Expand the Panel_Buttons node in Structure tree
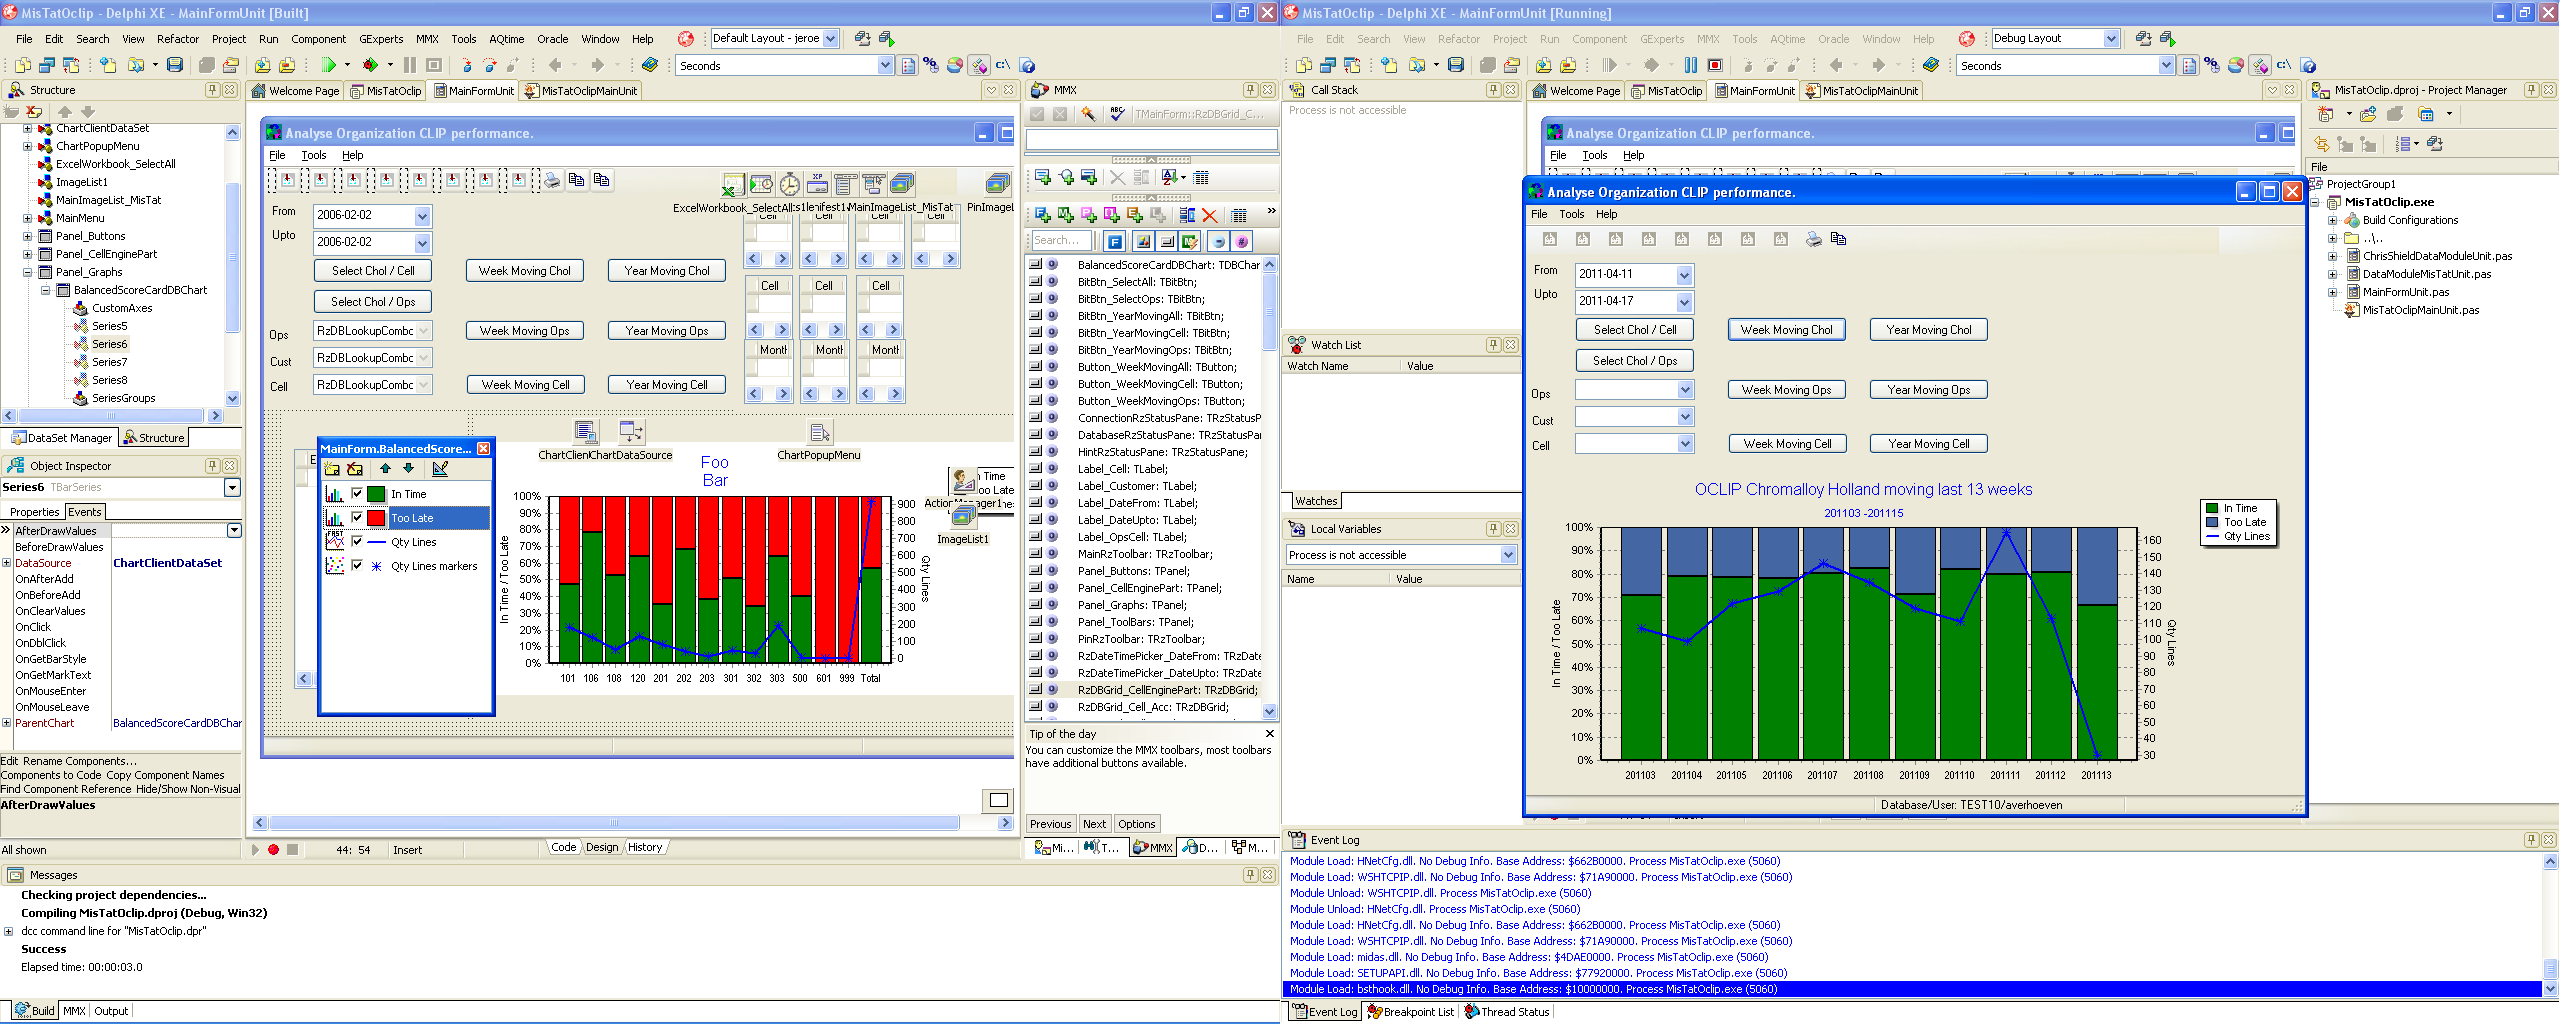The height and width of the screenshot is (1024, 2560). (x=28, y=237)
